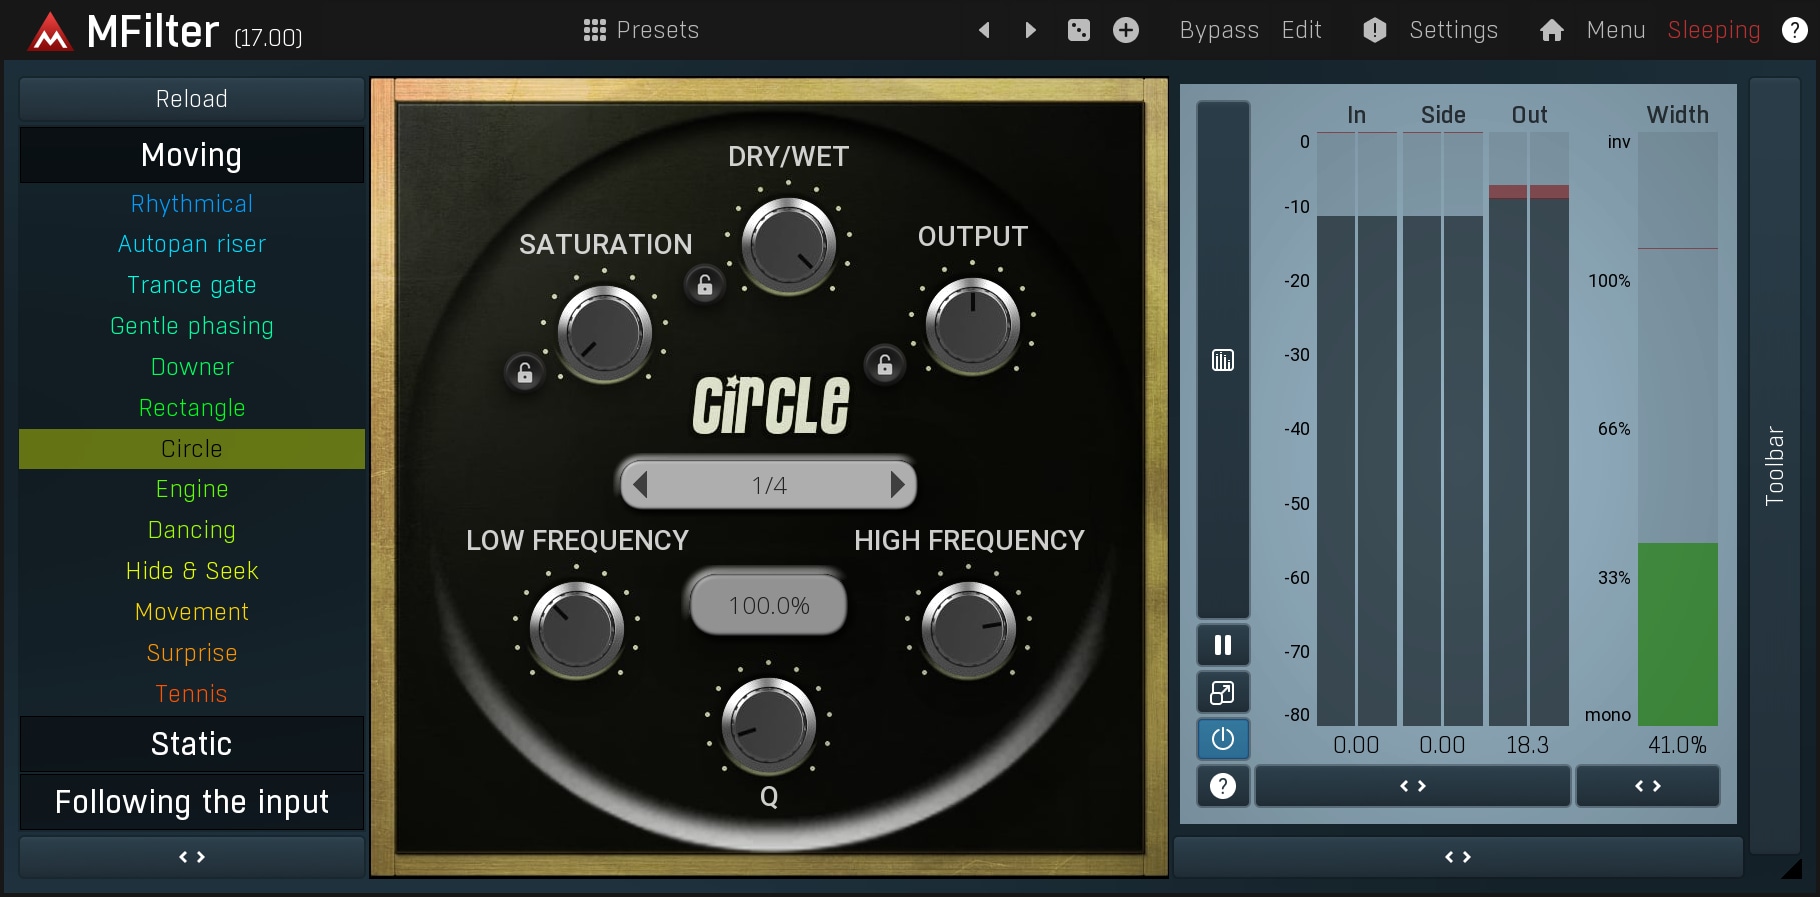Image resolution: width=1820 pixels, height=897 pixels.
Task: Expand the Static preset section
Action: [192, 744]
